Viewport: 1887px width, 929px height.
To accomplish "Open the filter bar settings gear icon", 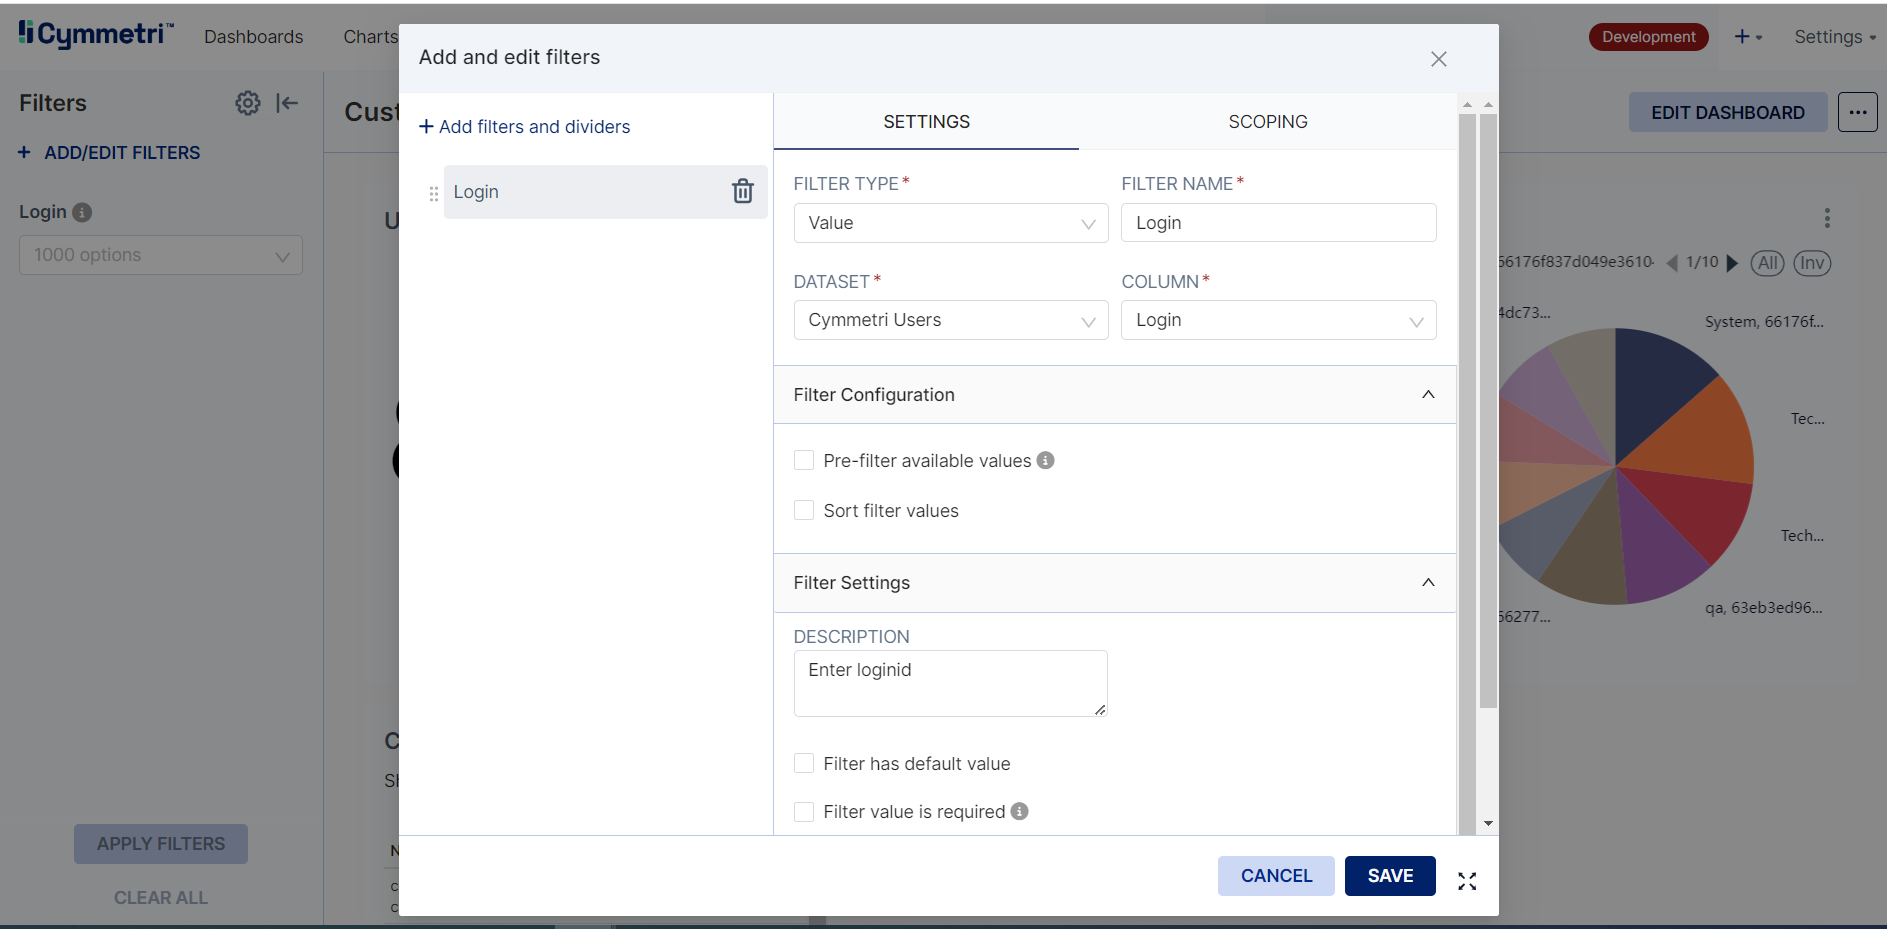I will (x=247, y=103).
